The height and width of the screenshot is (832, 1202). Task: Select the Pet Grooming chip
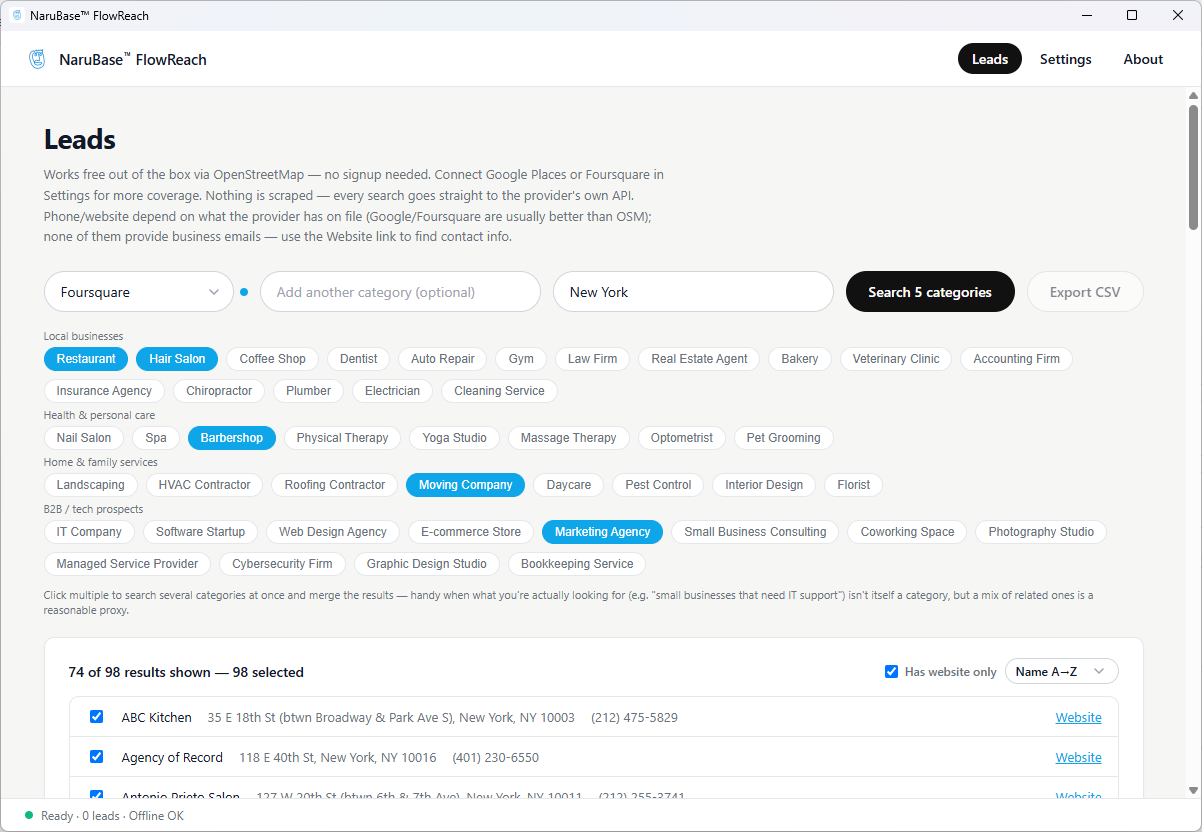784,438
